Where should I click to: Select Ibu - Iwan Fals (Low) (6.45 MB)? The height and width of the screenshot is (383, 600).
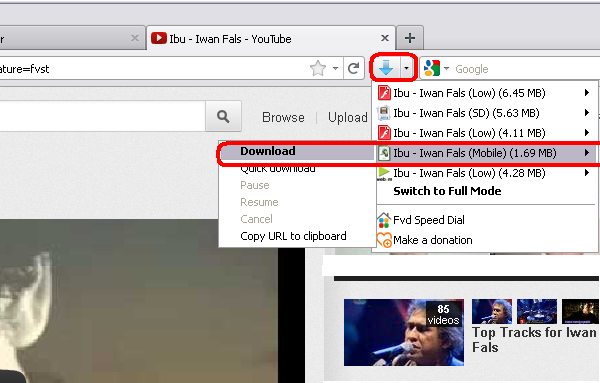[485, 93]
